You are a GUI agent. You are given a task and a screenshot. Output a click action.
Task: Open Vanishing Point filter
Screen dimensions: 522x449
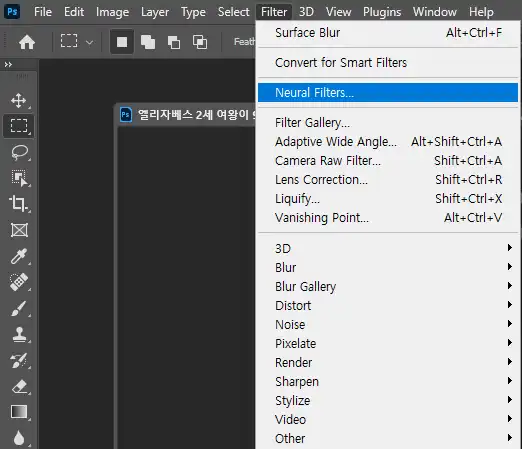(388, 217)
